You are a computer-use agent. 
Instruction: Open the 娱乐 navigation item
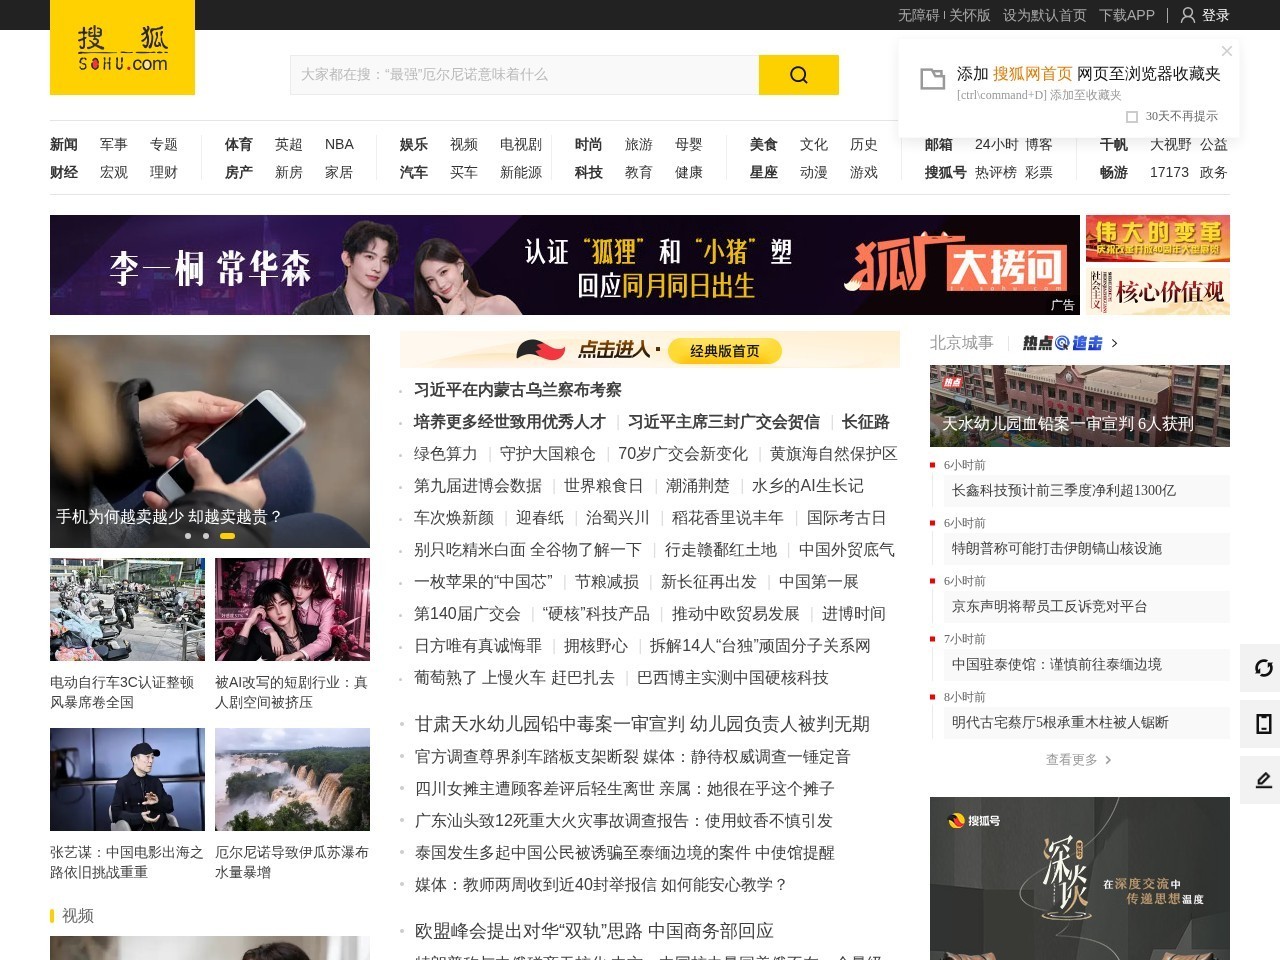coord(414,144)
